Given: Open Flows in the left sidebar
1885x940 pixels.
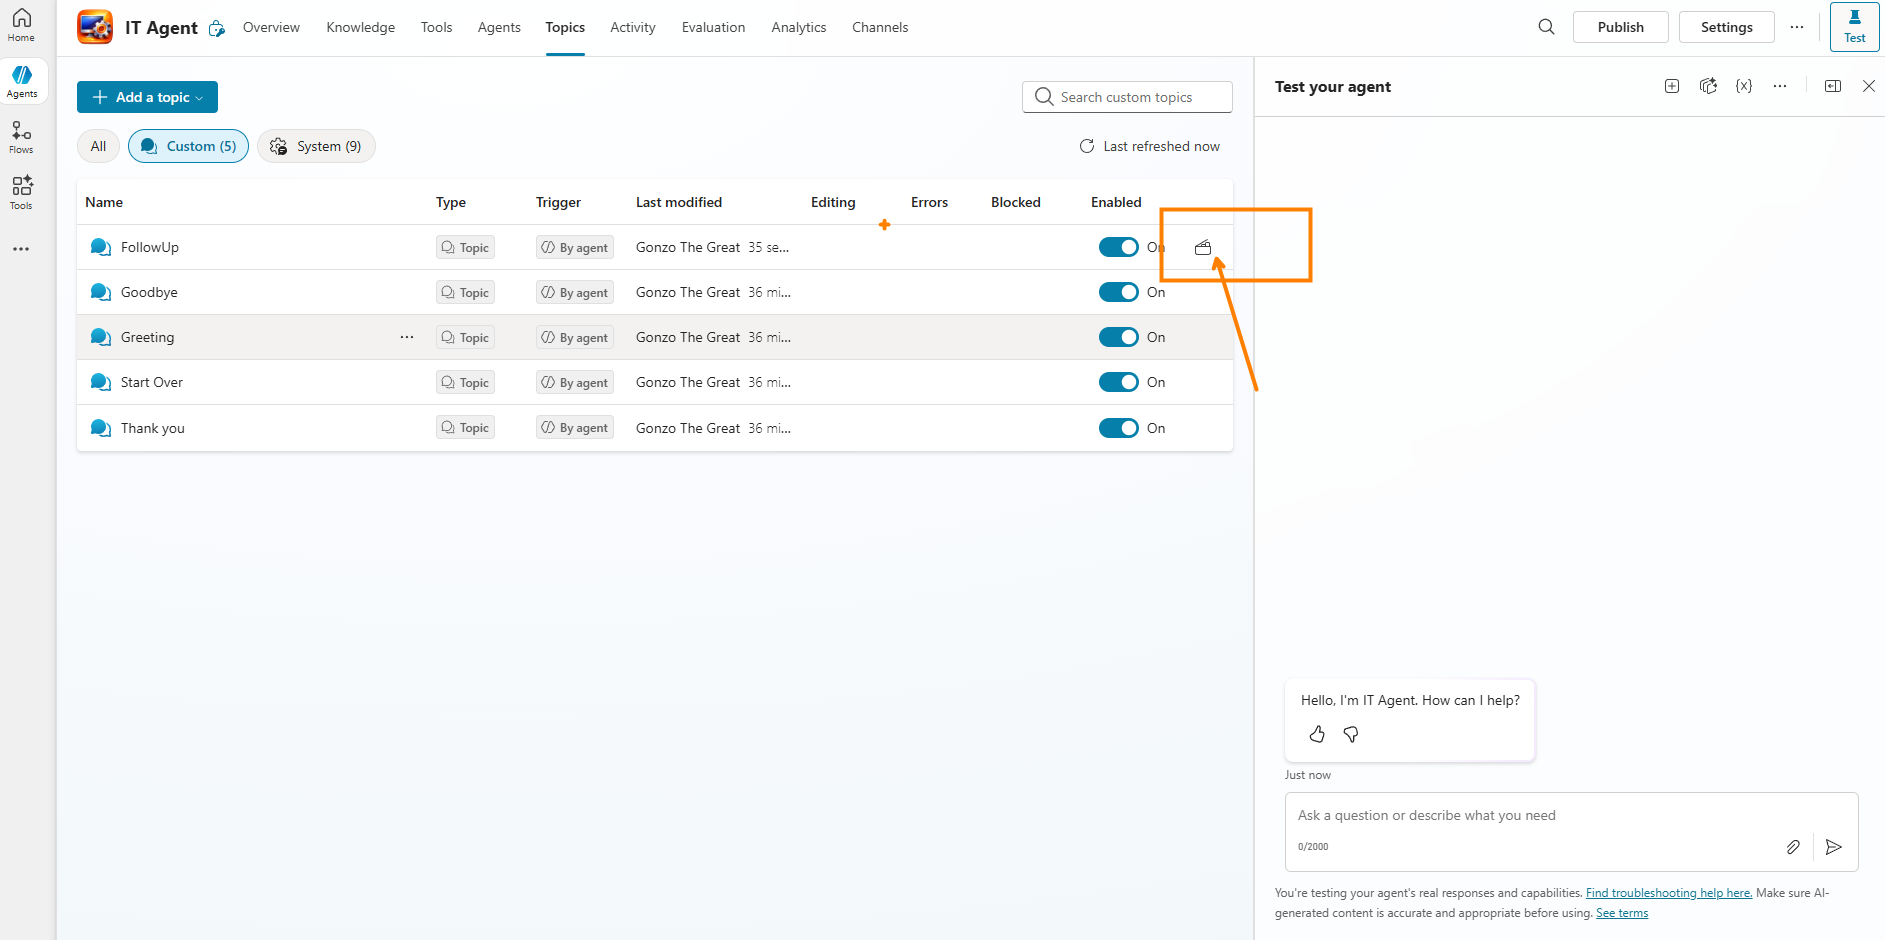Looking at the screenshot, I should coord(21,137).
